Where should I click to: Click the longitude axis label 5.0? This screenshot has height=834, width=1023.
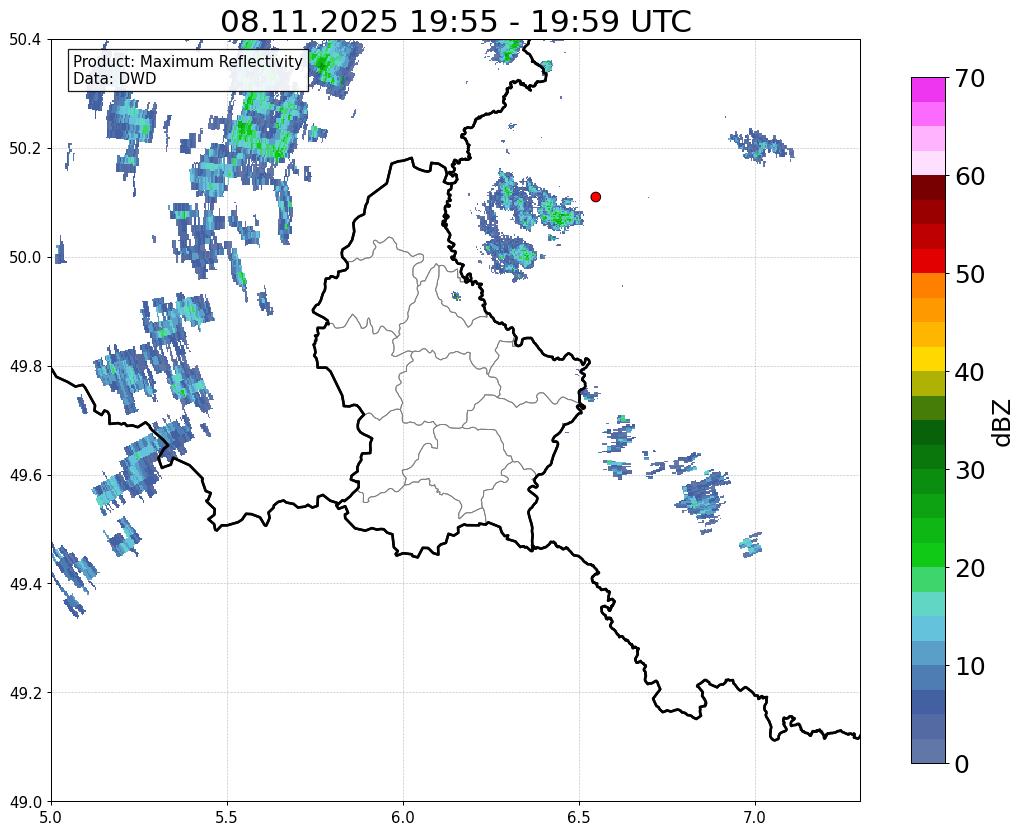51,818
